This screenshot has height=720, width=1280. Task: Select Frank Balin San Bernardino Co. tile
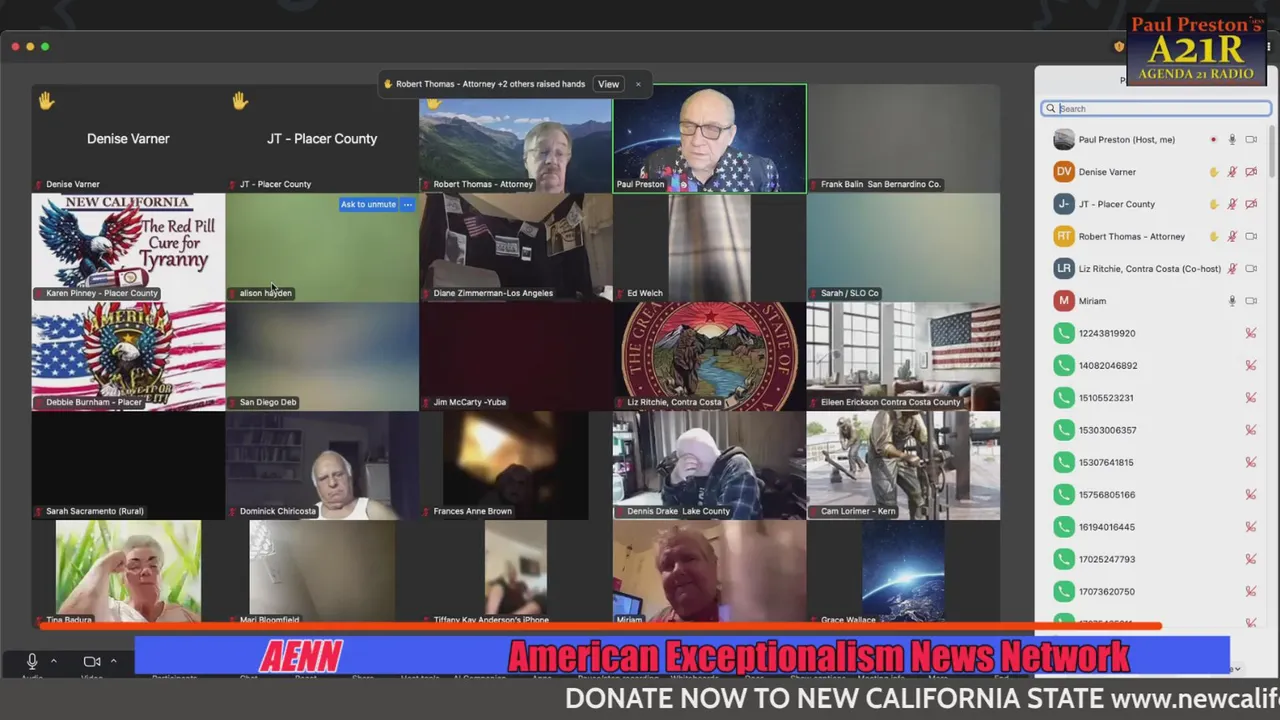click(903, 138)
